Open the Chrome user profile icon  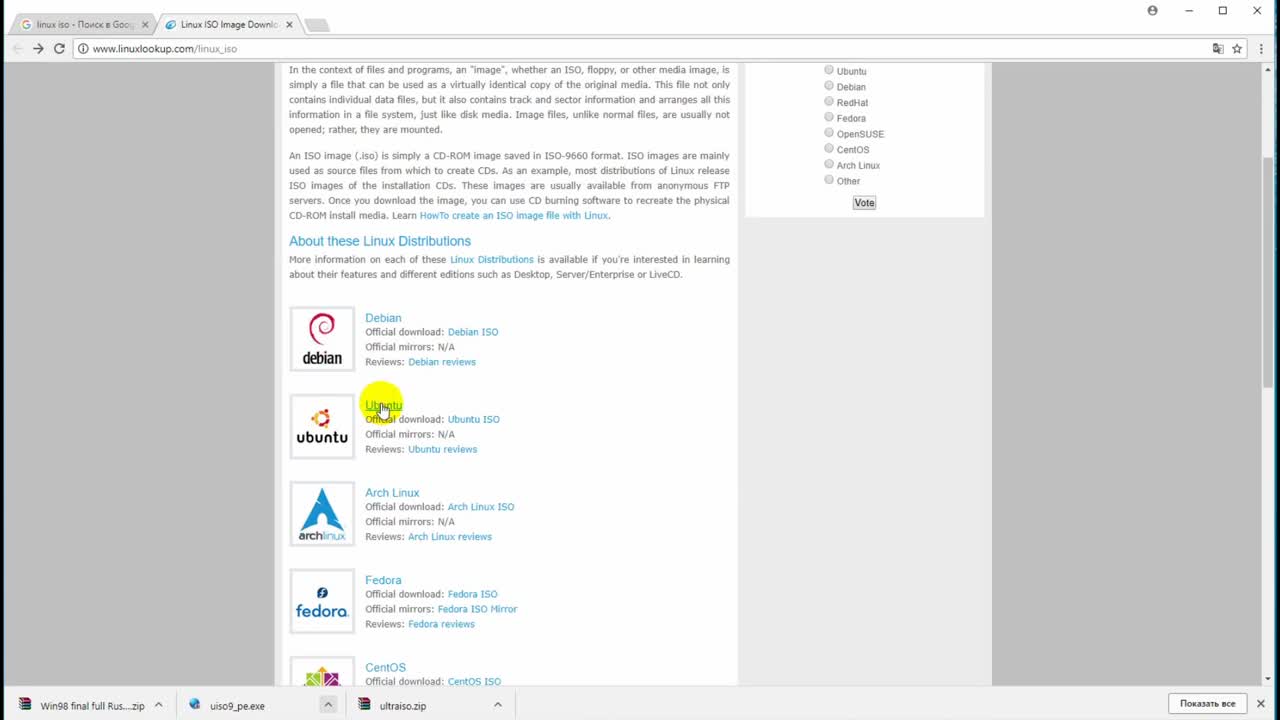[x=1152, y=10]
